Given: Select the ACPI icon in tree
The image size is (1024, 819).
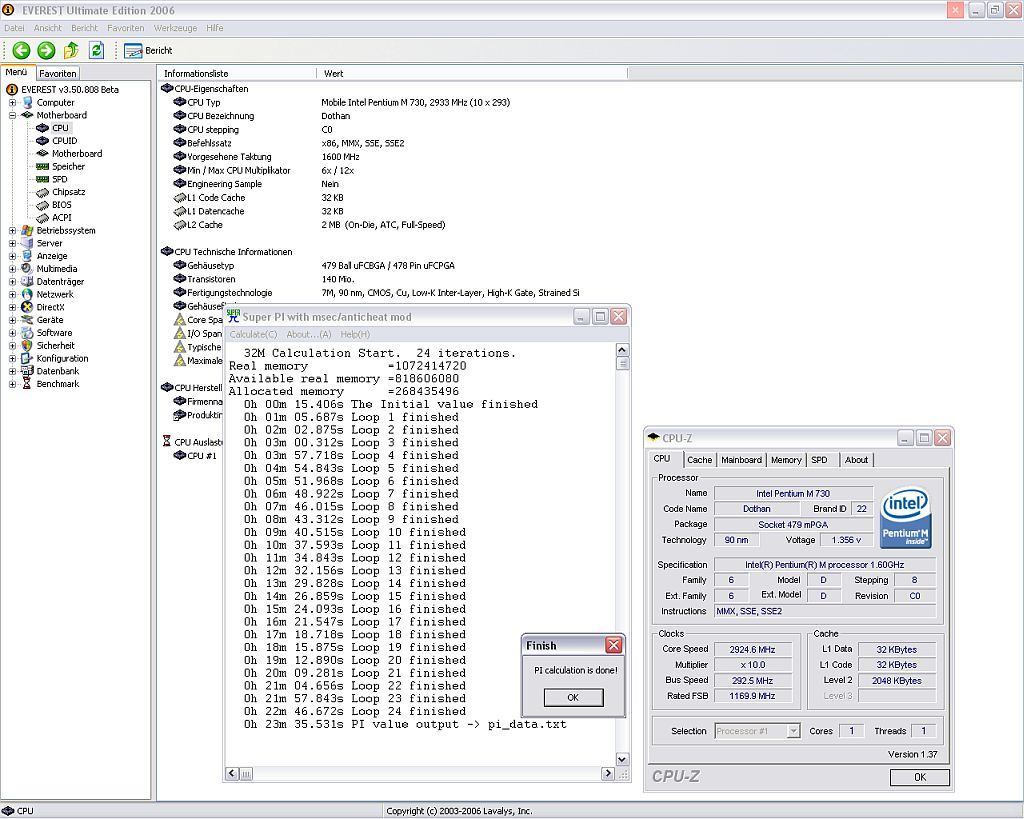Looking at the screenshot, I should pyautogui.click(x=42, y=217).
